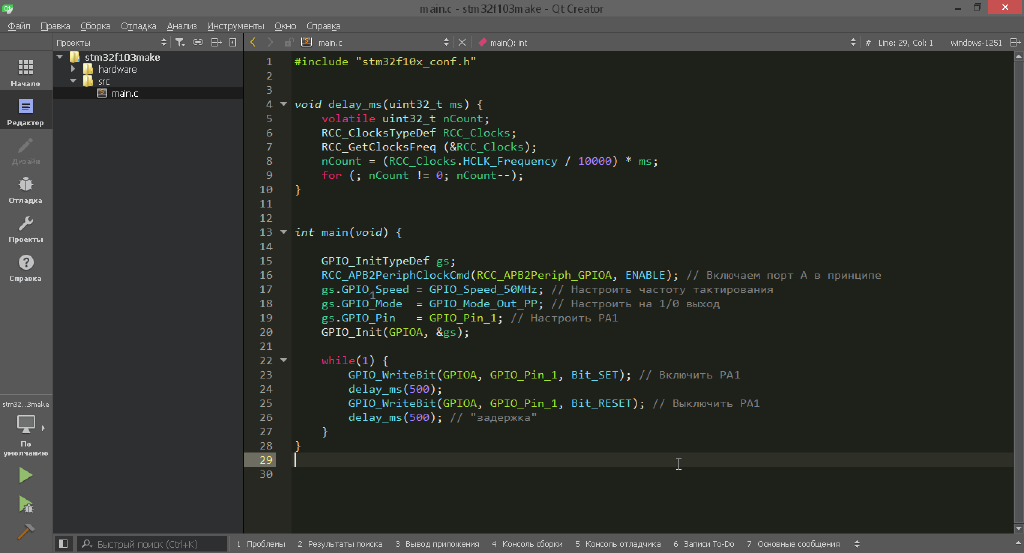The width and height of the screenshot is (1024, 553).
Task: Open the Консоль сборки pane
Action: tap(526, 544)
